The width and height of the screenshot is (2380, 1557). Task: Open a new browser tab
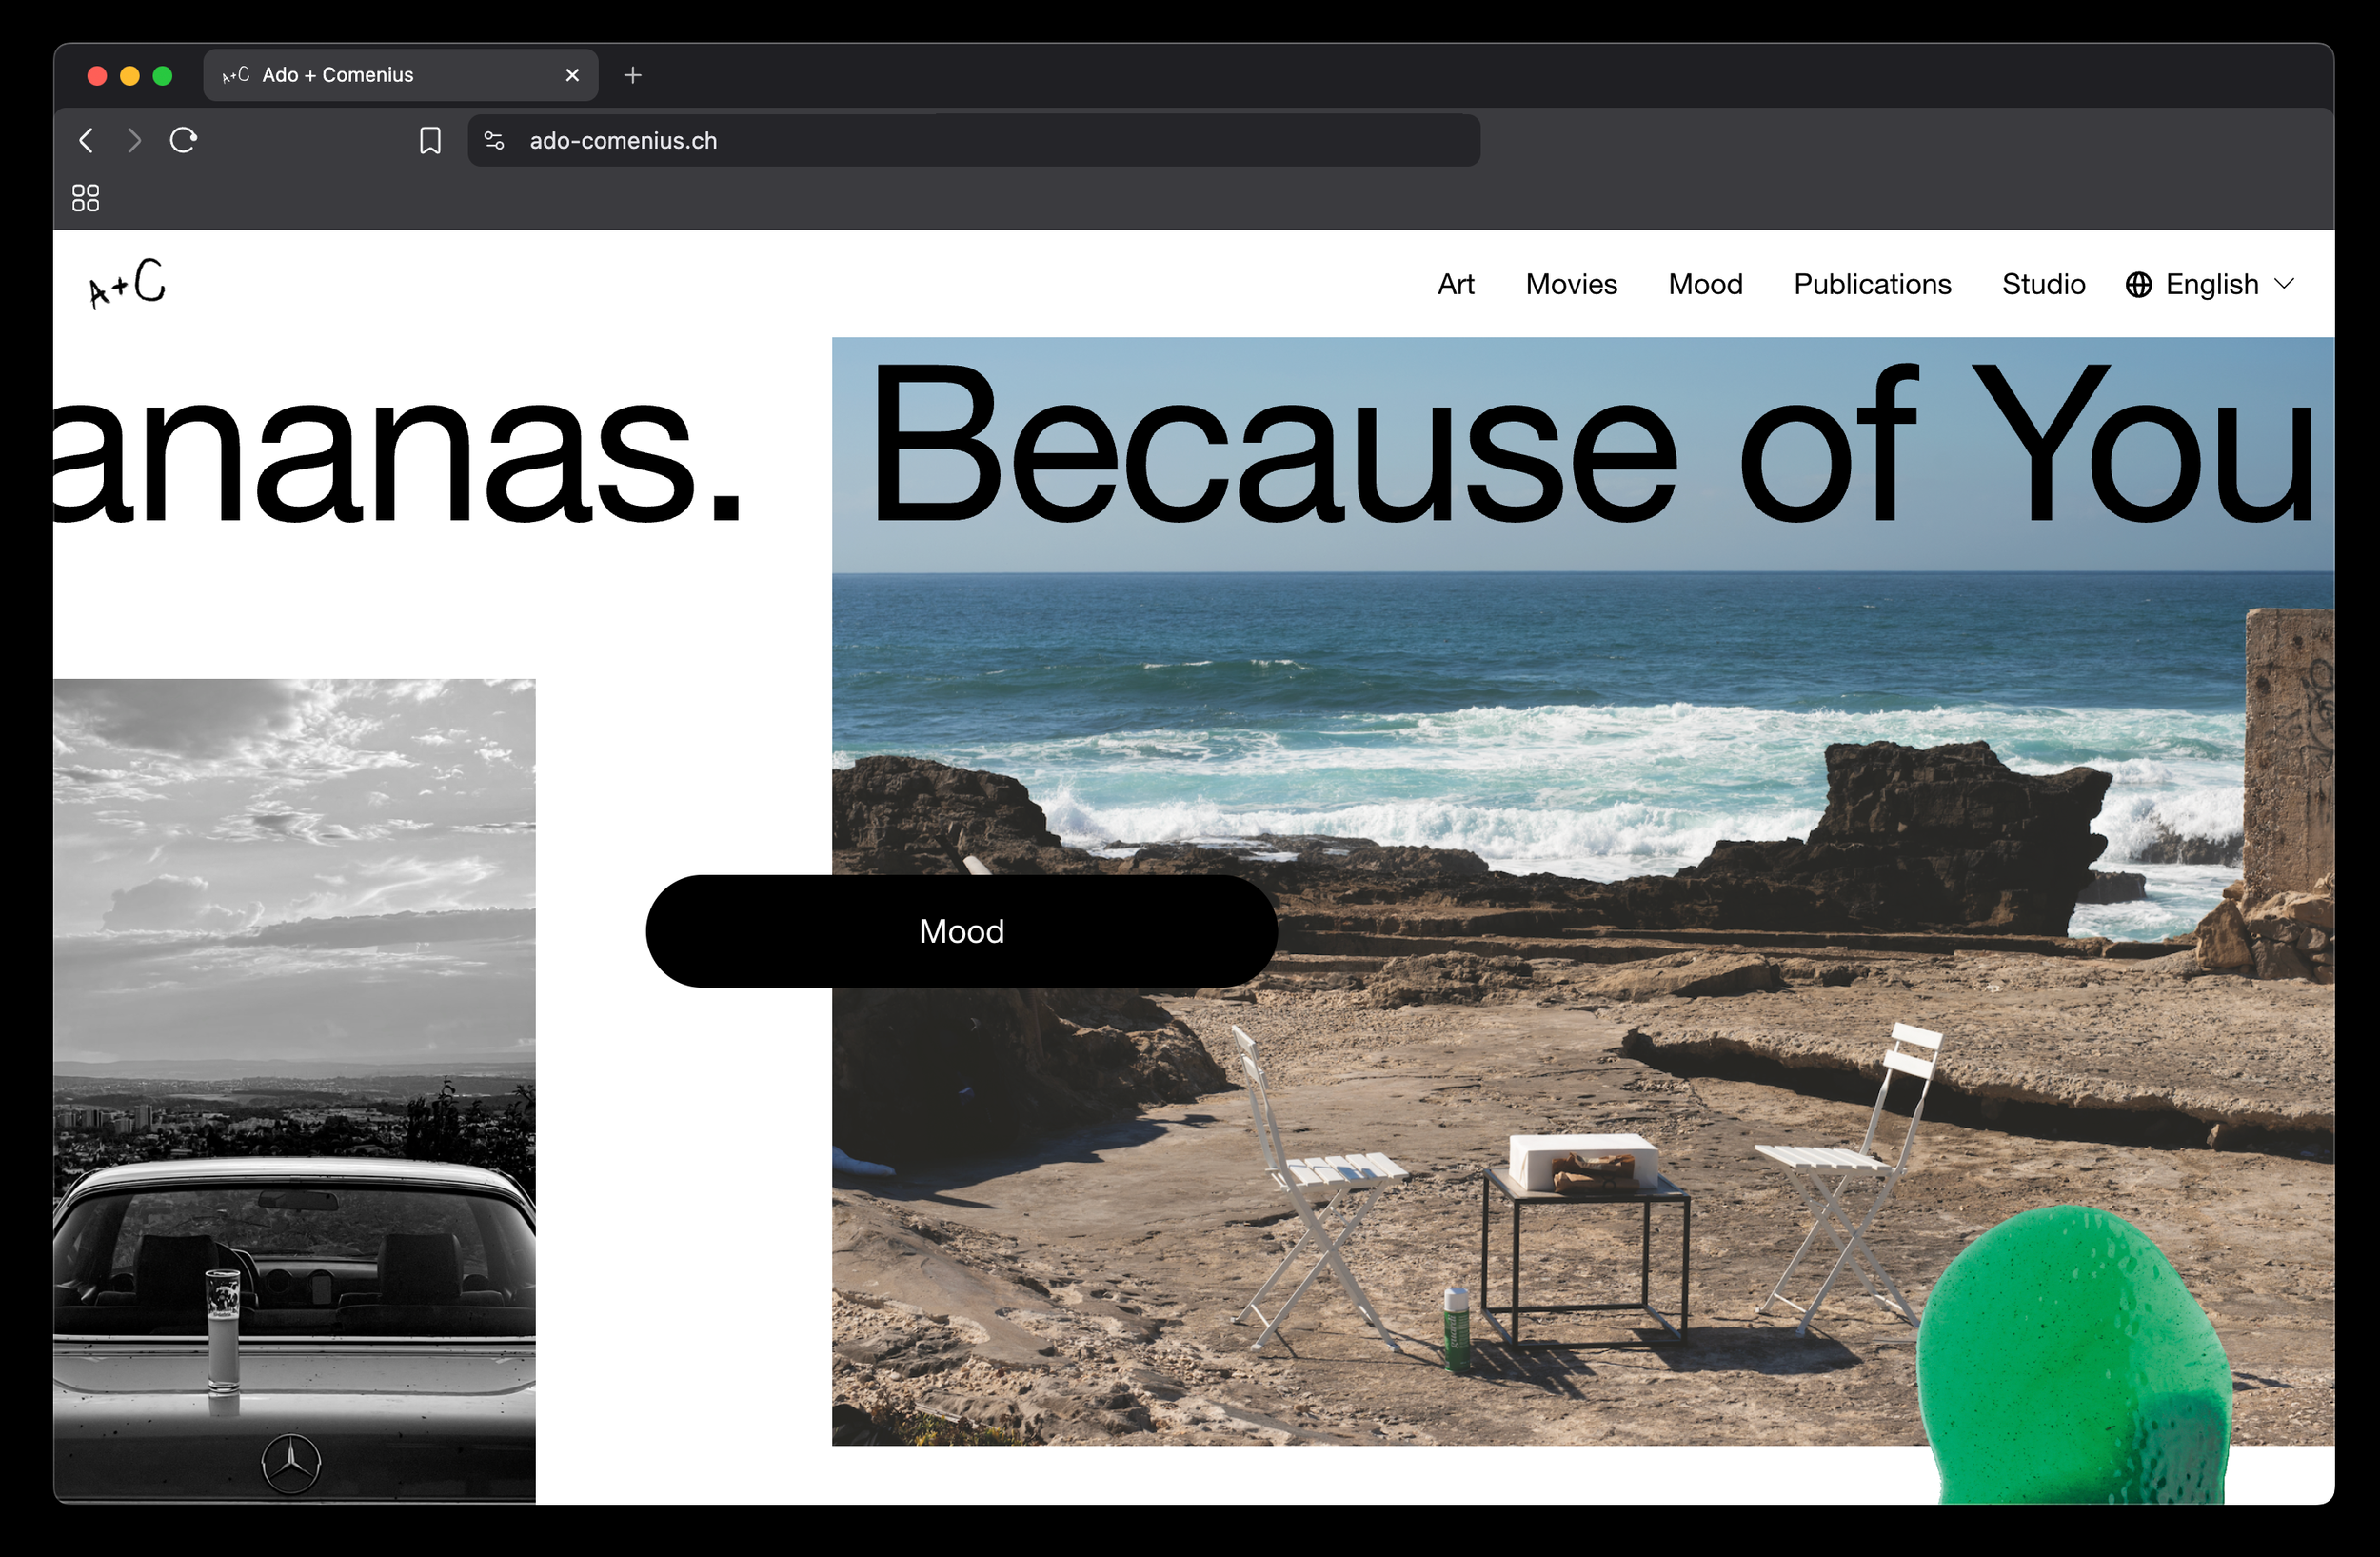632,75
